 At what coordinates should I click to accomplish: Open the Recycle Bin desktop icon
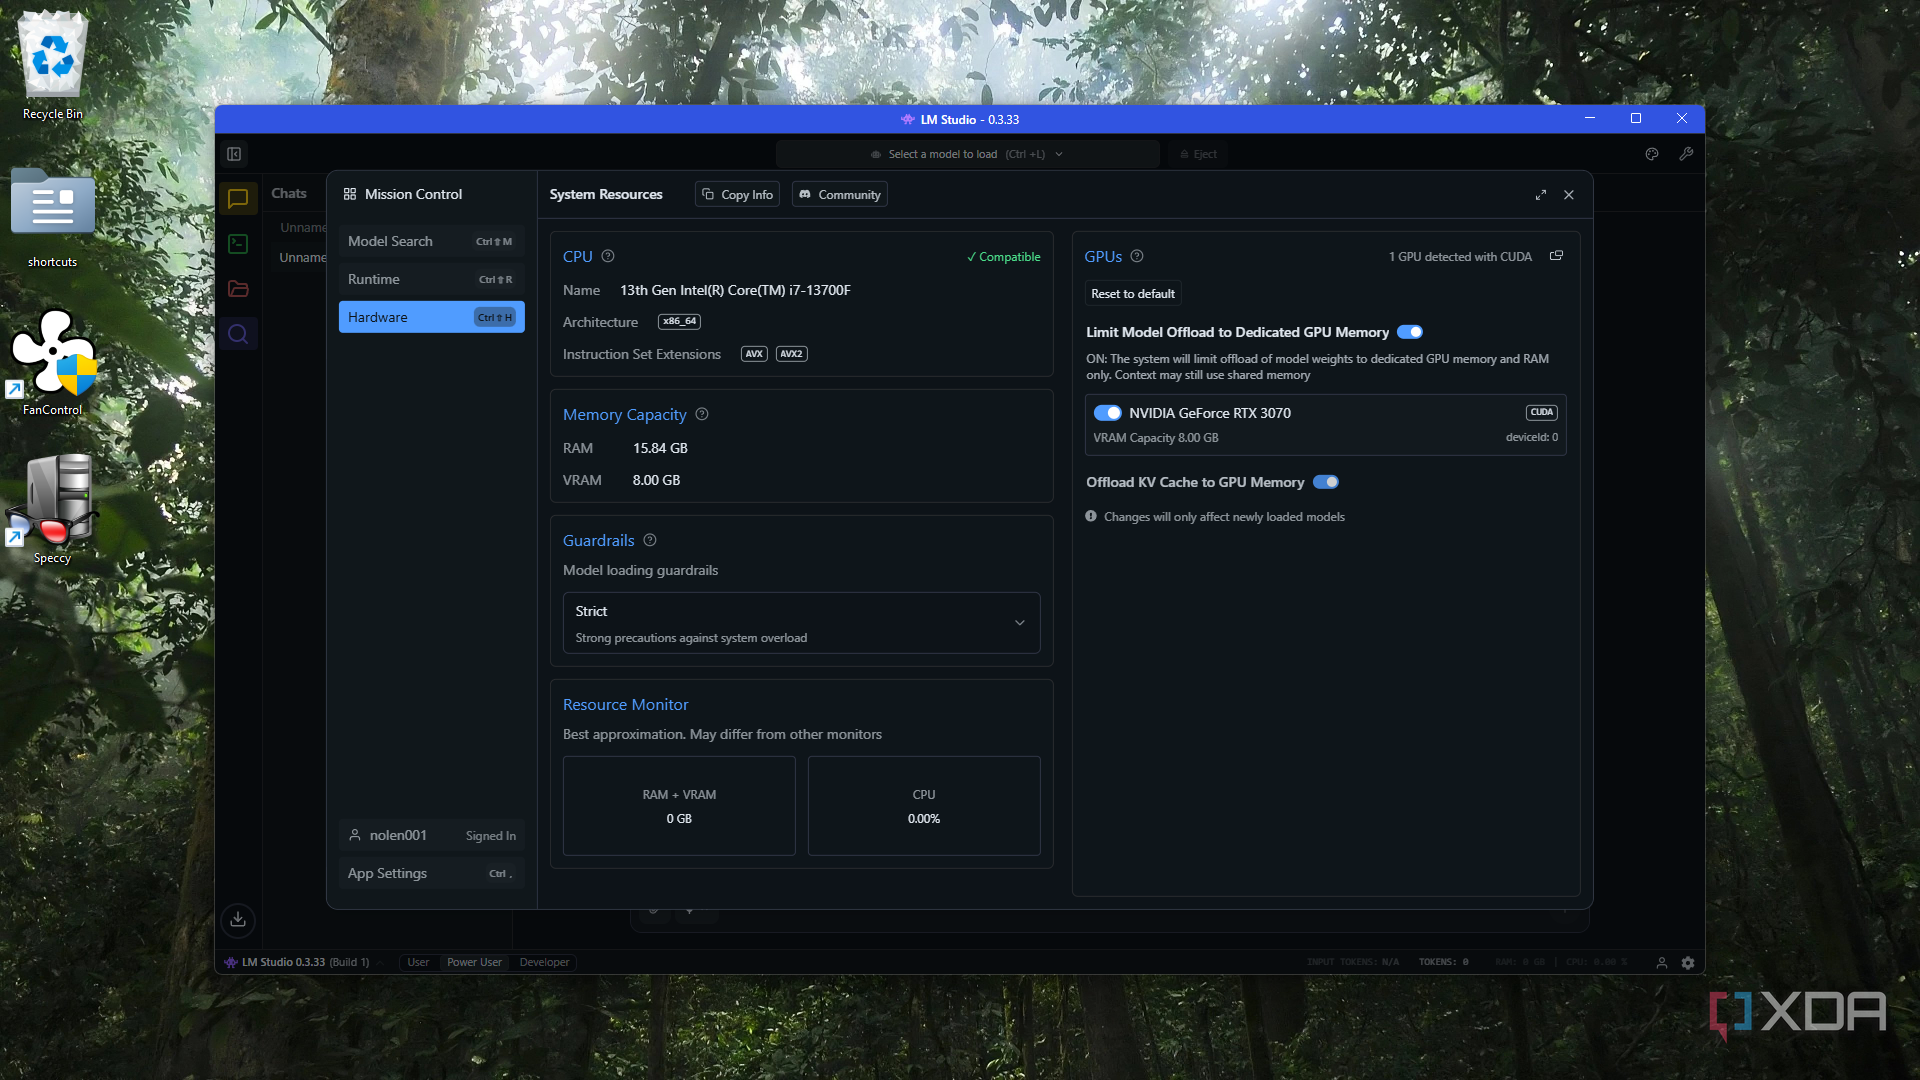click(52, 66)
